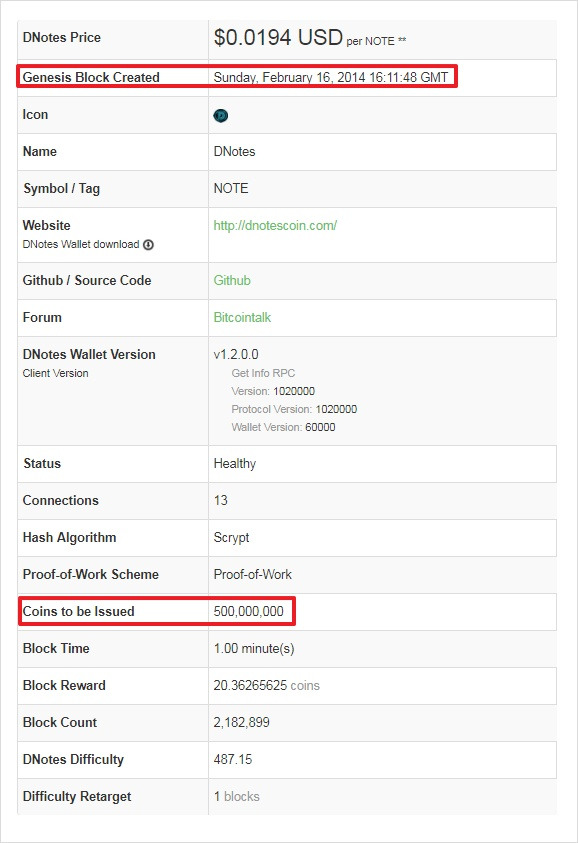This screenshot has width=578, height=843.
Task: Click the Block Count 2,182,899 value
Action: pos(241,722)
